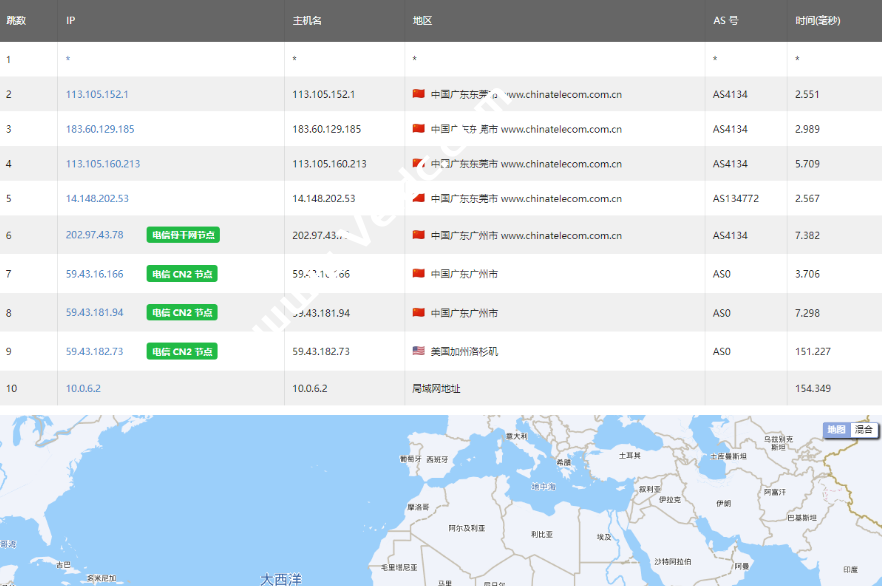Switch map to 地图 view

835,429
